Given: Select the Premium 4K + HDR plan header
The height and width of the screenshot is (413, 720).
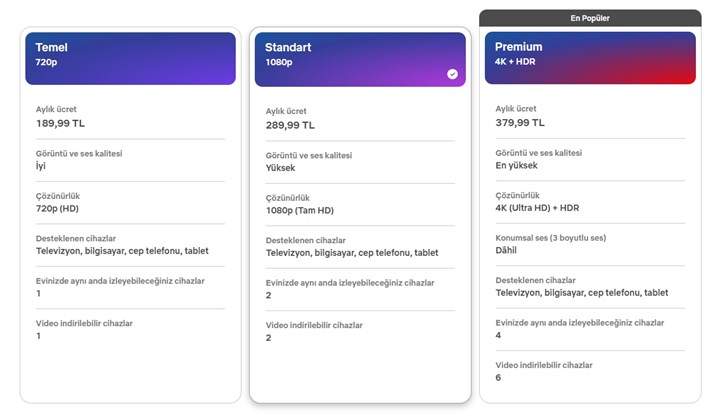Looking at the screenshot, I should coord(590,58).
